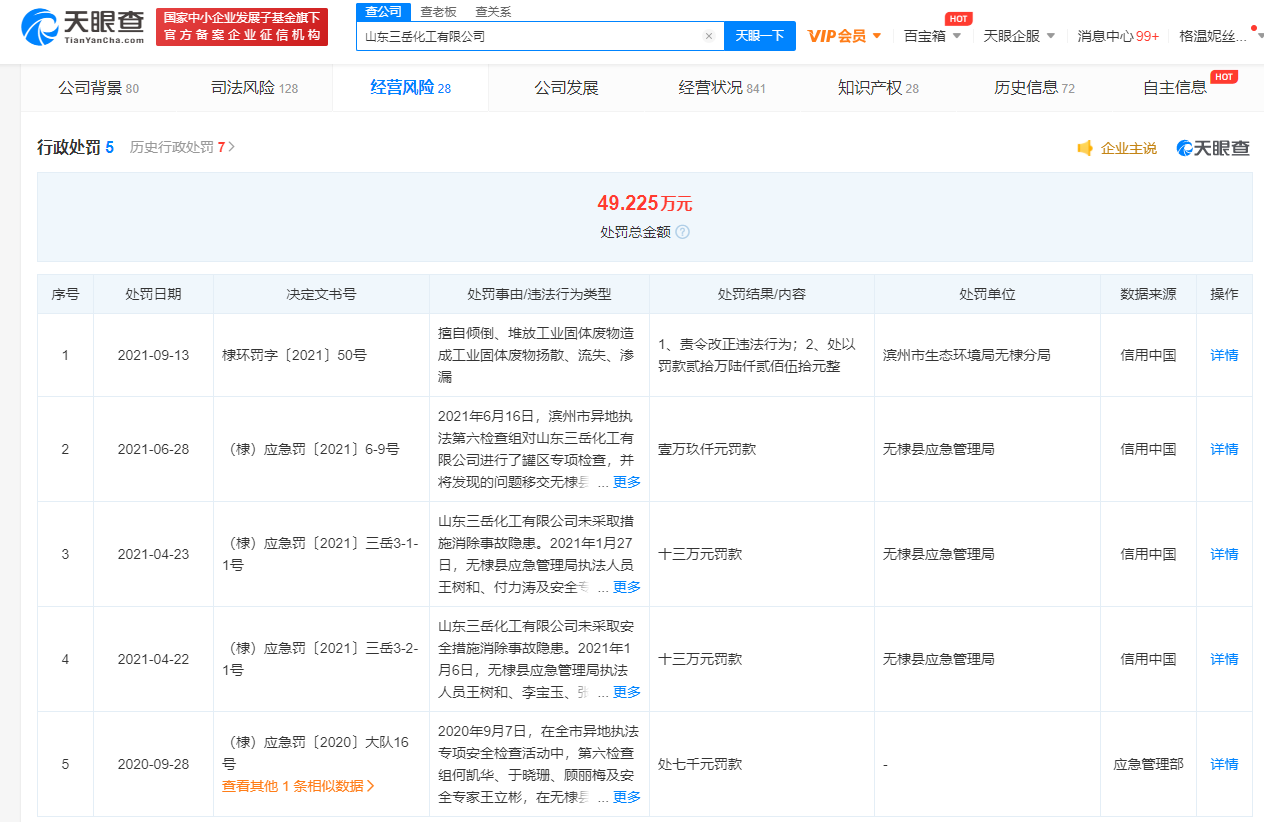The width and height of the screenshot is (1264, 822).
Task: Open 详情 for the 2021-06-28 penalty
Action: point(1224,449)
